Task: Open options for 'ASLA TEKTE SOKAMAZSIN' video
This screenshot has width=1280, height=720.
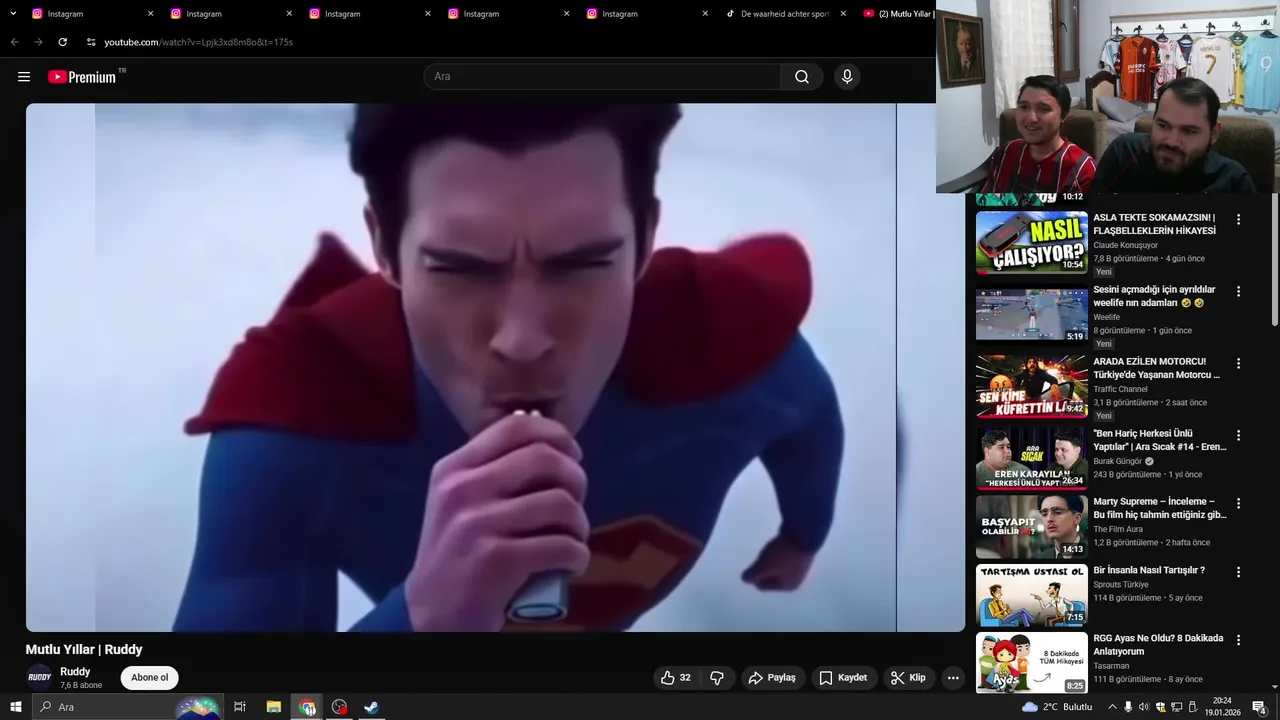Action: pos(1238,219)
